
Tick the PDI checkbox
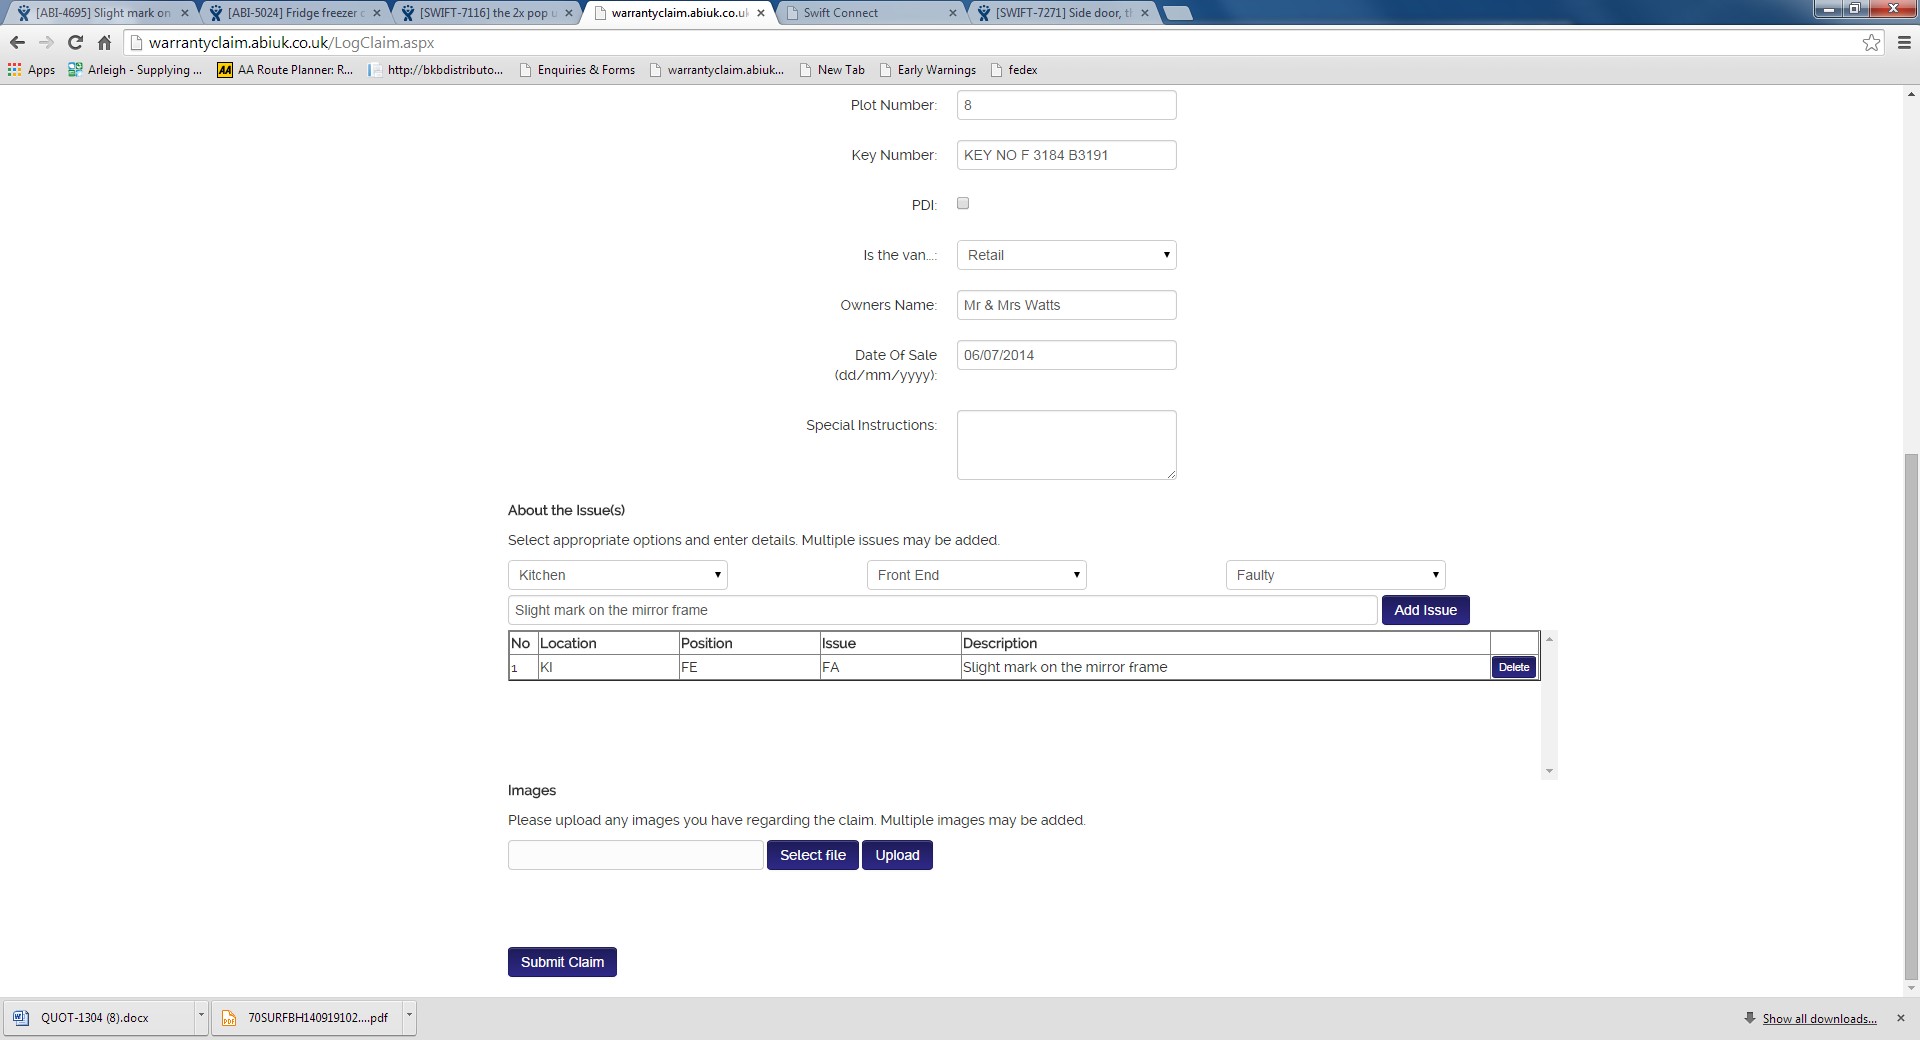[963, 203]
